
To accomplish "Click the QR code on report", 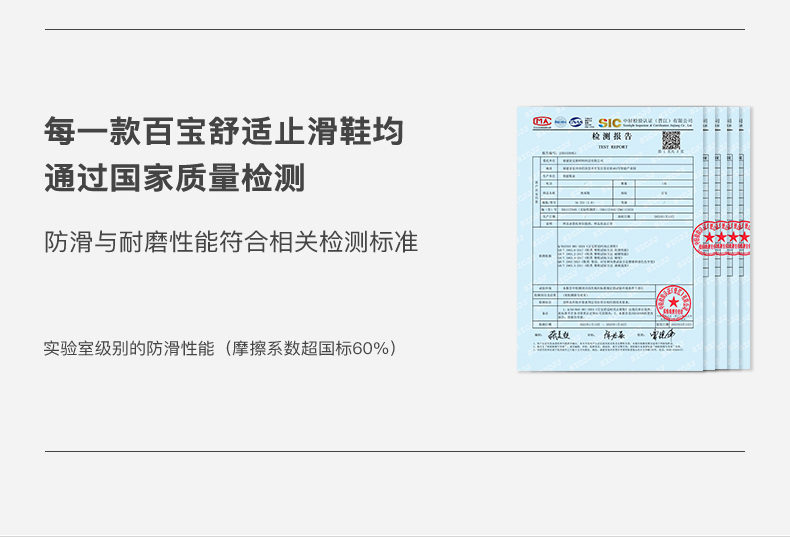I will coord(670,140).
